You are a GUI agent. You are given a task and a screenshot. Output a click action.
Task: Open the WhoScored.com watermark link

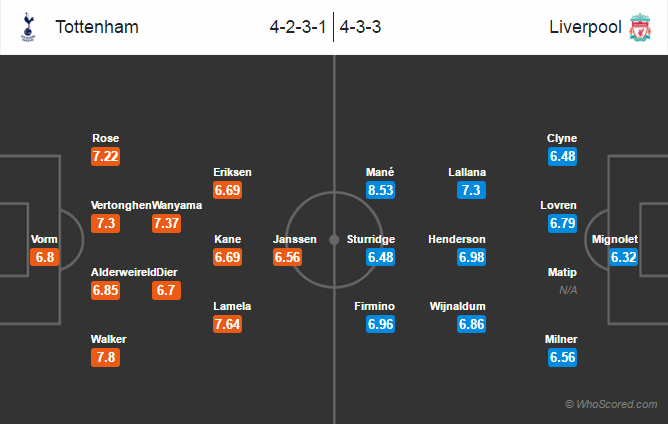click(x=611, y=404)
